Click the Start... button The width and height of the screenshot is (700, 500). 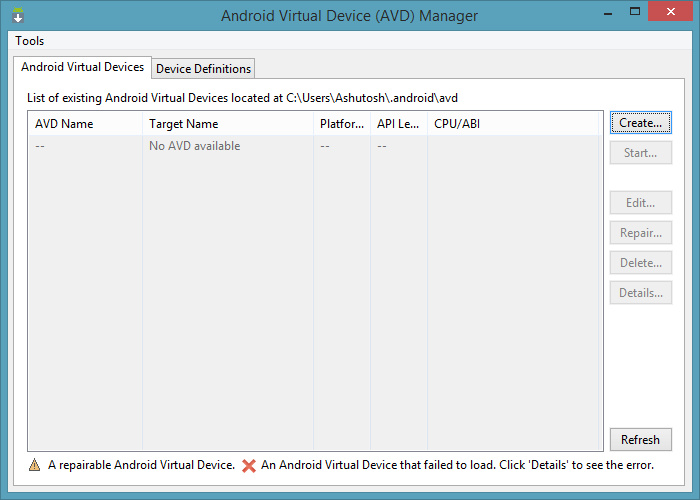pyautogui.click(x=641, y=153)
